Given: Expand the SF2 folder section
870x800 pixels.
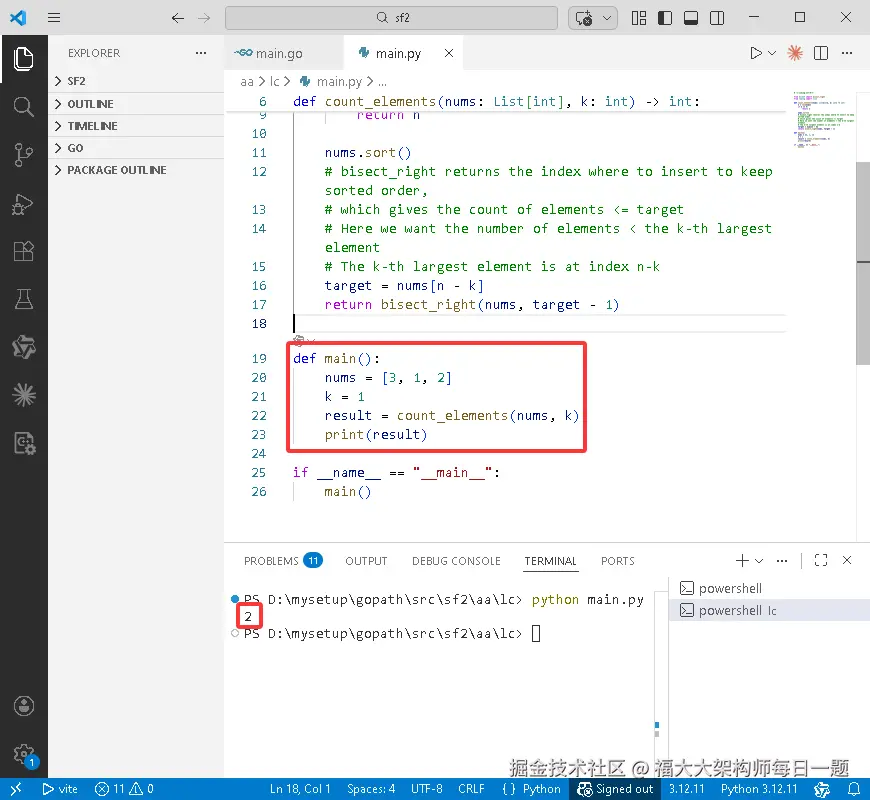Looking at the screenshot, I should (136, 81).
